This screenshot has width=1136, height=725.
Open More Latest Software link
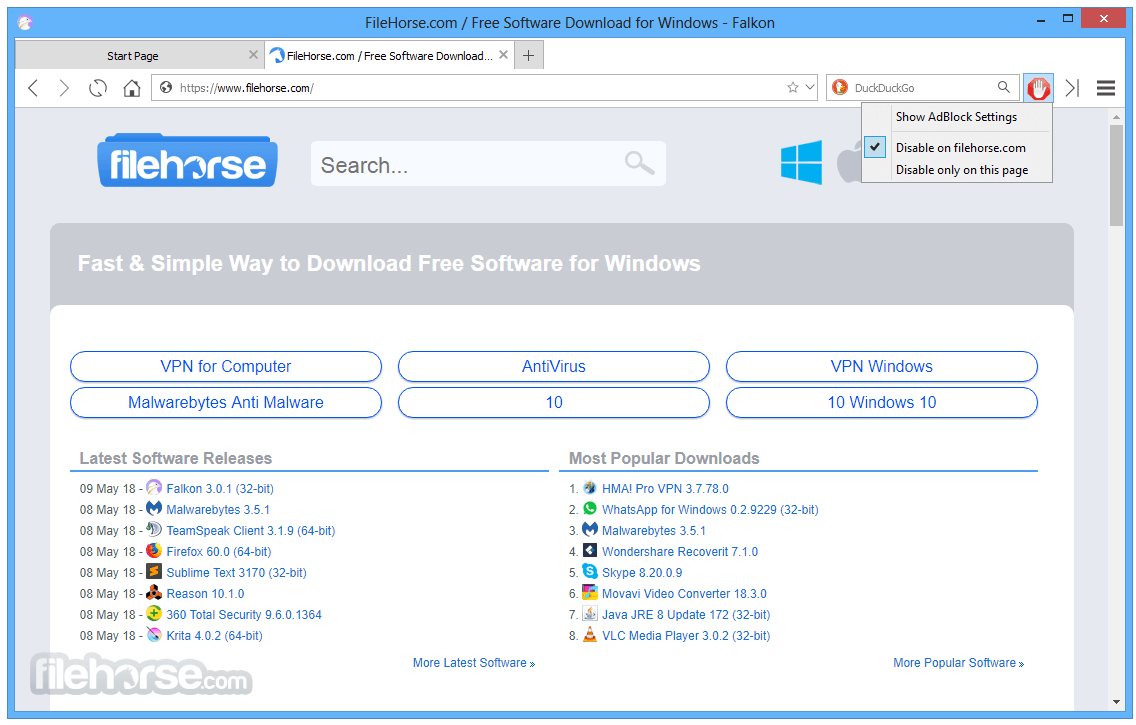pos(474,663)
